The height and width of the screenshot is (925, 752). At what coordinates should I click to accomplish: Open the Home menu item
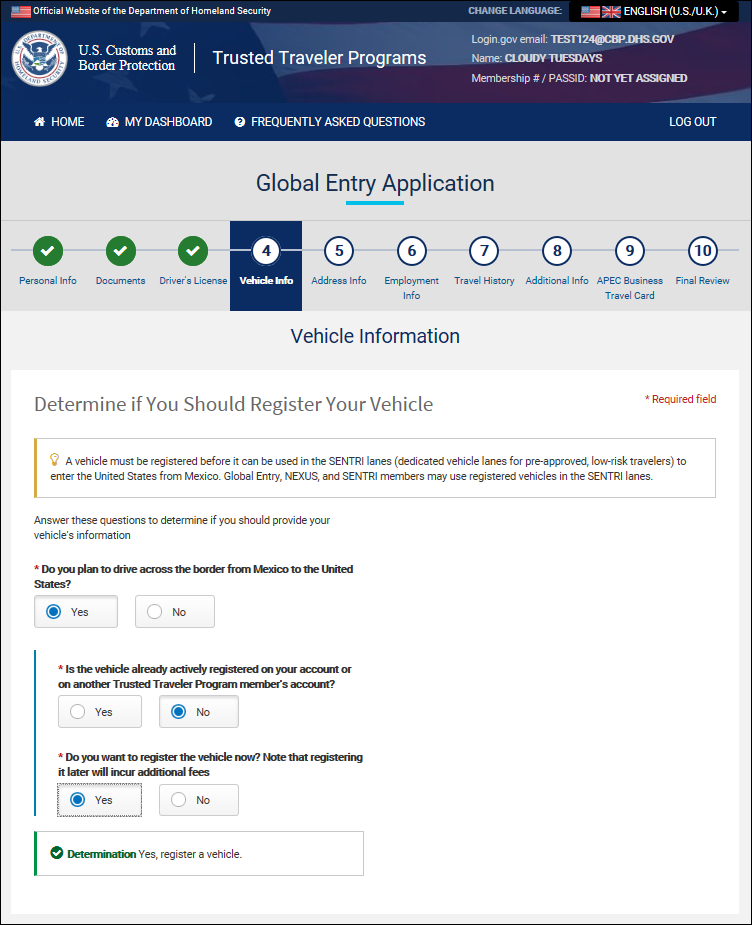(x=59, y=122)
